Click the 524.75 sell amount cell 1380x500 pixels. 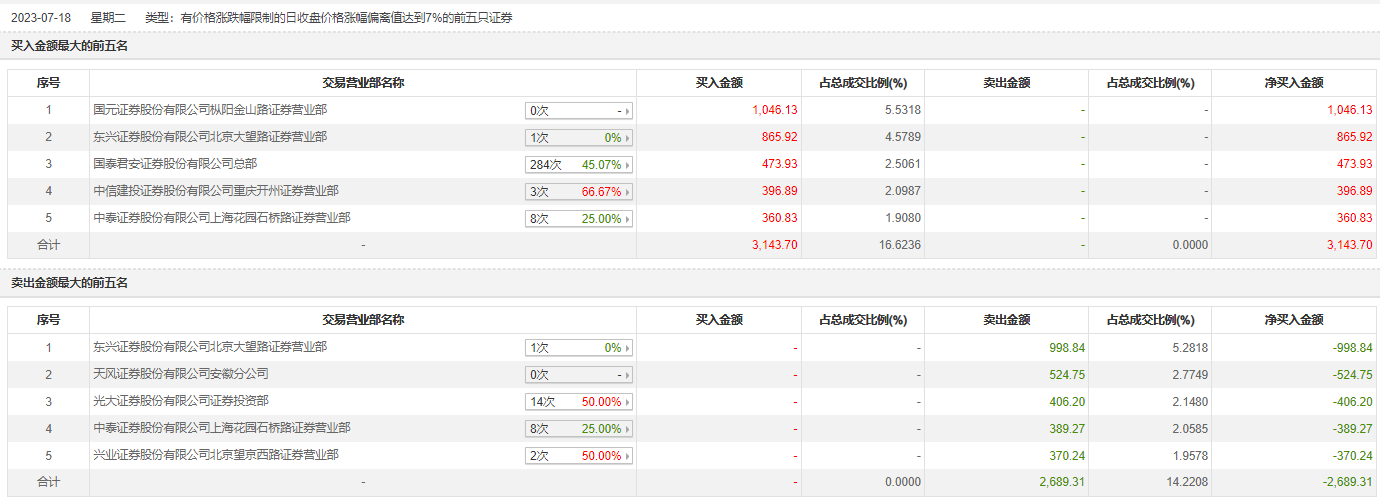pos(1068,375)
